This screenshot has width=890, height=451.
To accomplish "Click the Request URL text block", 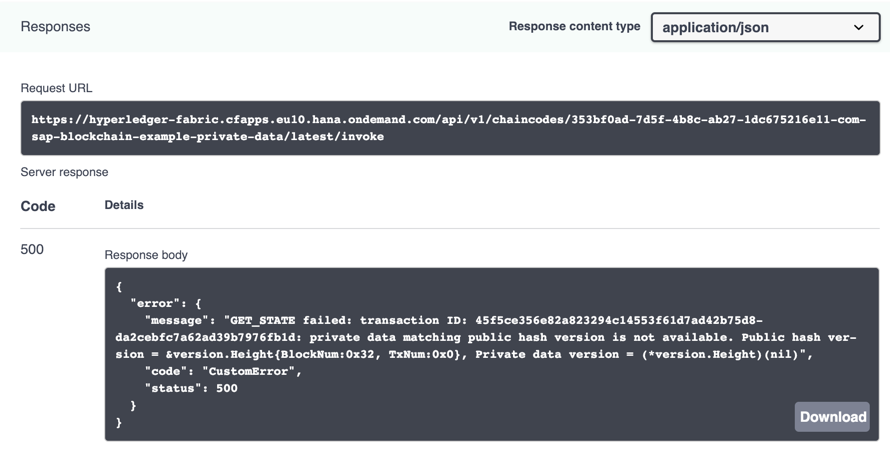I will [450, 128].
